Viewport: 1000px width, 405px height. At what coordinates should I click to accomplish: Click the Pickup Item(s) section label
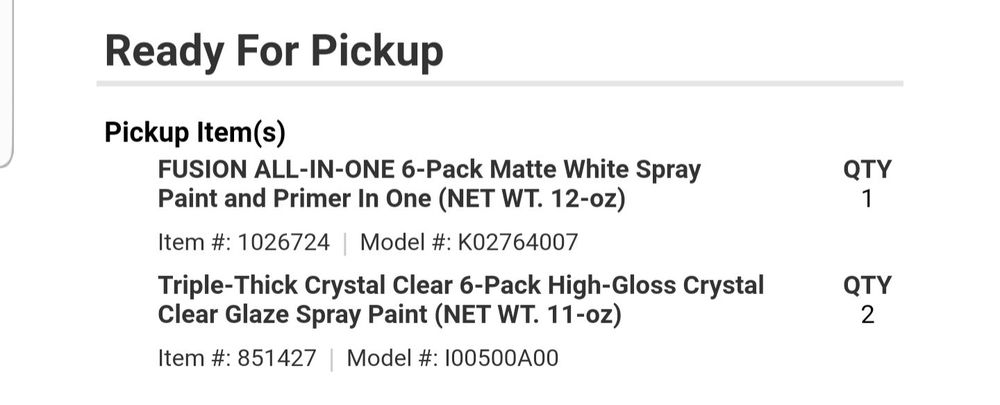coord(195,132)
